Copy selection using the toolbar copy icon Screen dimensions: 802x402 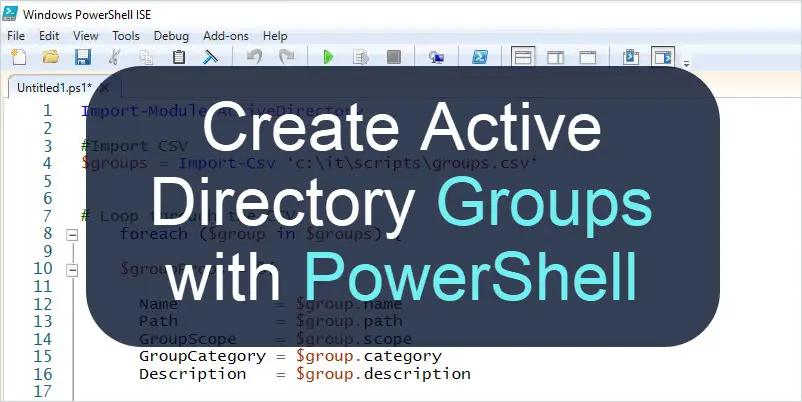pyautogui.click(x=146, y=56)
